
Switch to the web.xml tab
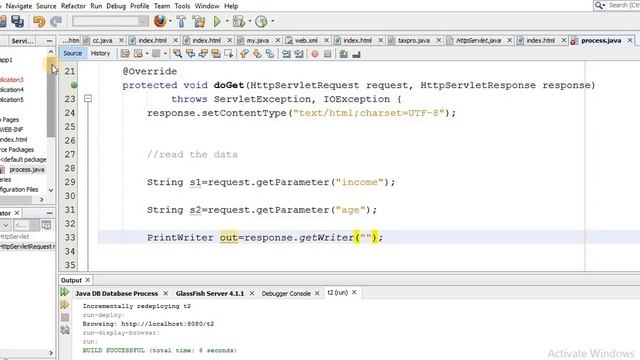pyautogui.click(x=306, y=40)
